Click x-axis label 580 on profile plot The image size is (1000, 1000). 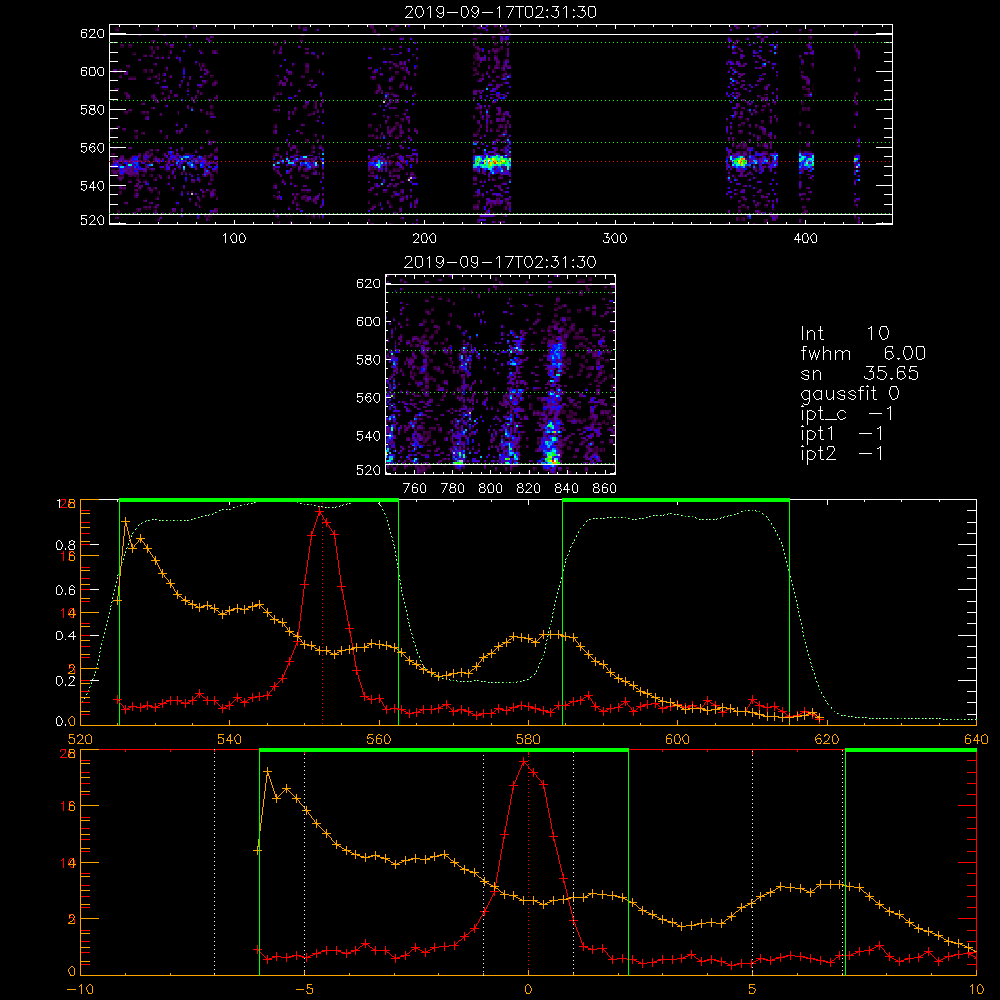pyautogui.click(x=528, y=739)
